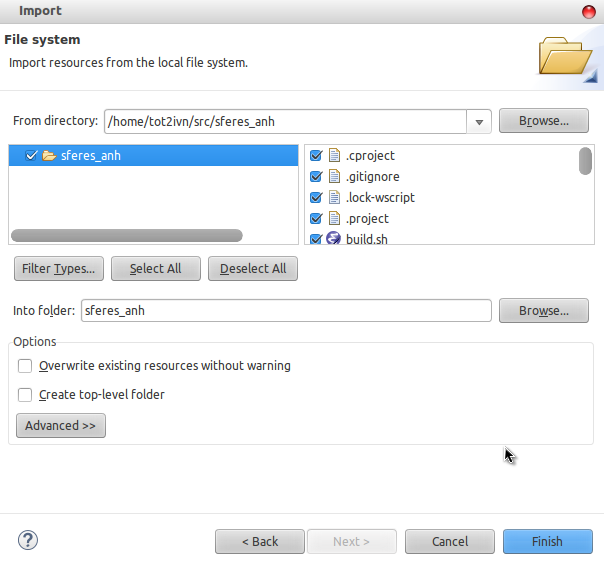
Task: Enable Create top-level folder option
Action: (26, 395)
